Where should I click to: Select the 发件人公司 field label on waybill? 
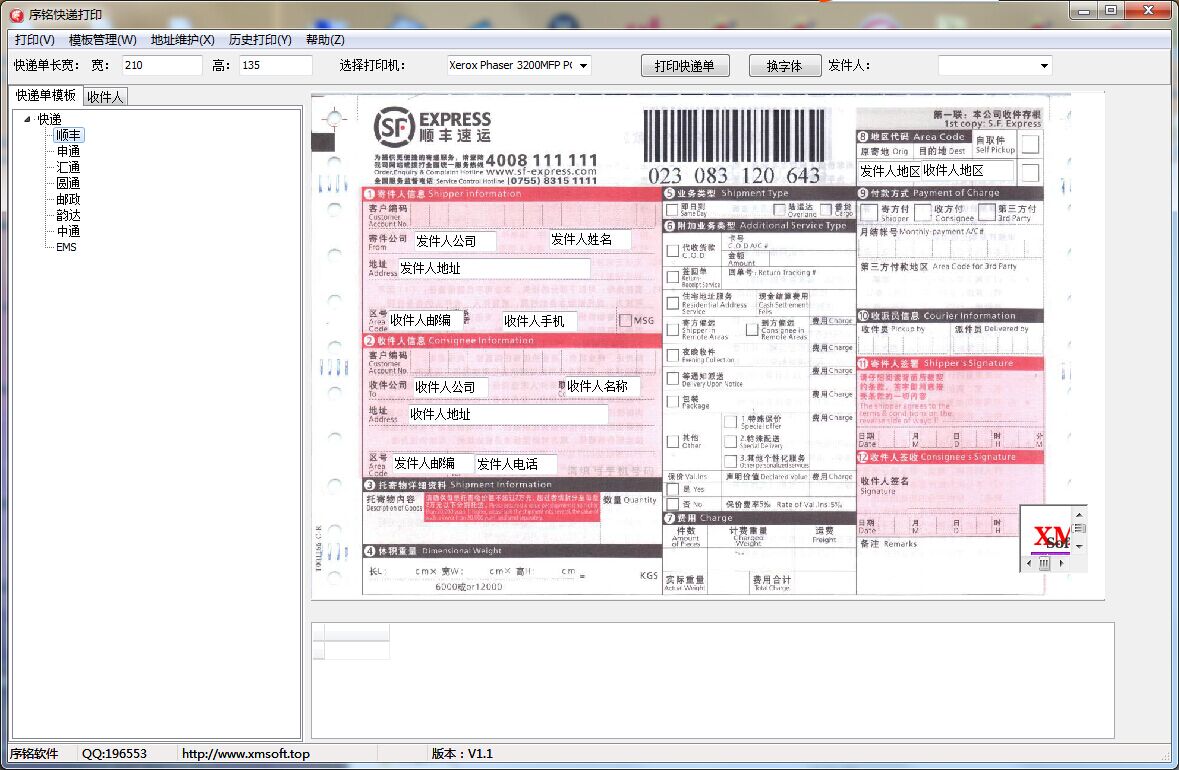[x=455, y=241]
